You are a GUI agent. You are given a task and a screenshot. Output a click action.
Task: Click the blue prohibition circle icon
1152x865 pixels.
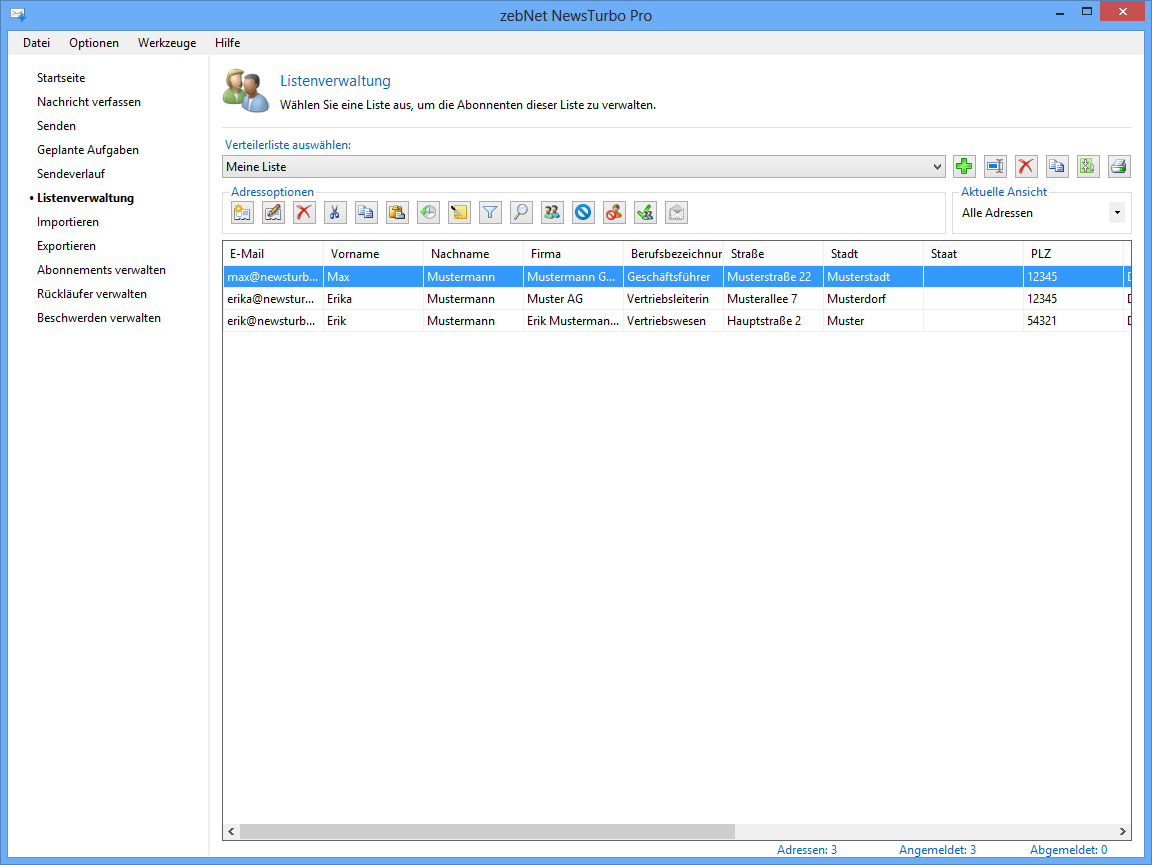click(583, 213)
